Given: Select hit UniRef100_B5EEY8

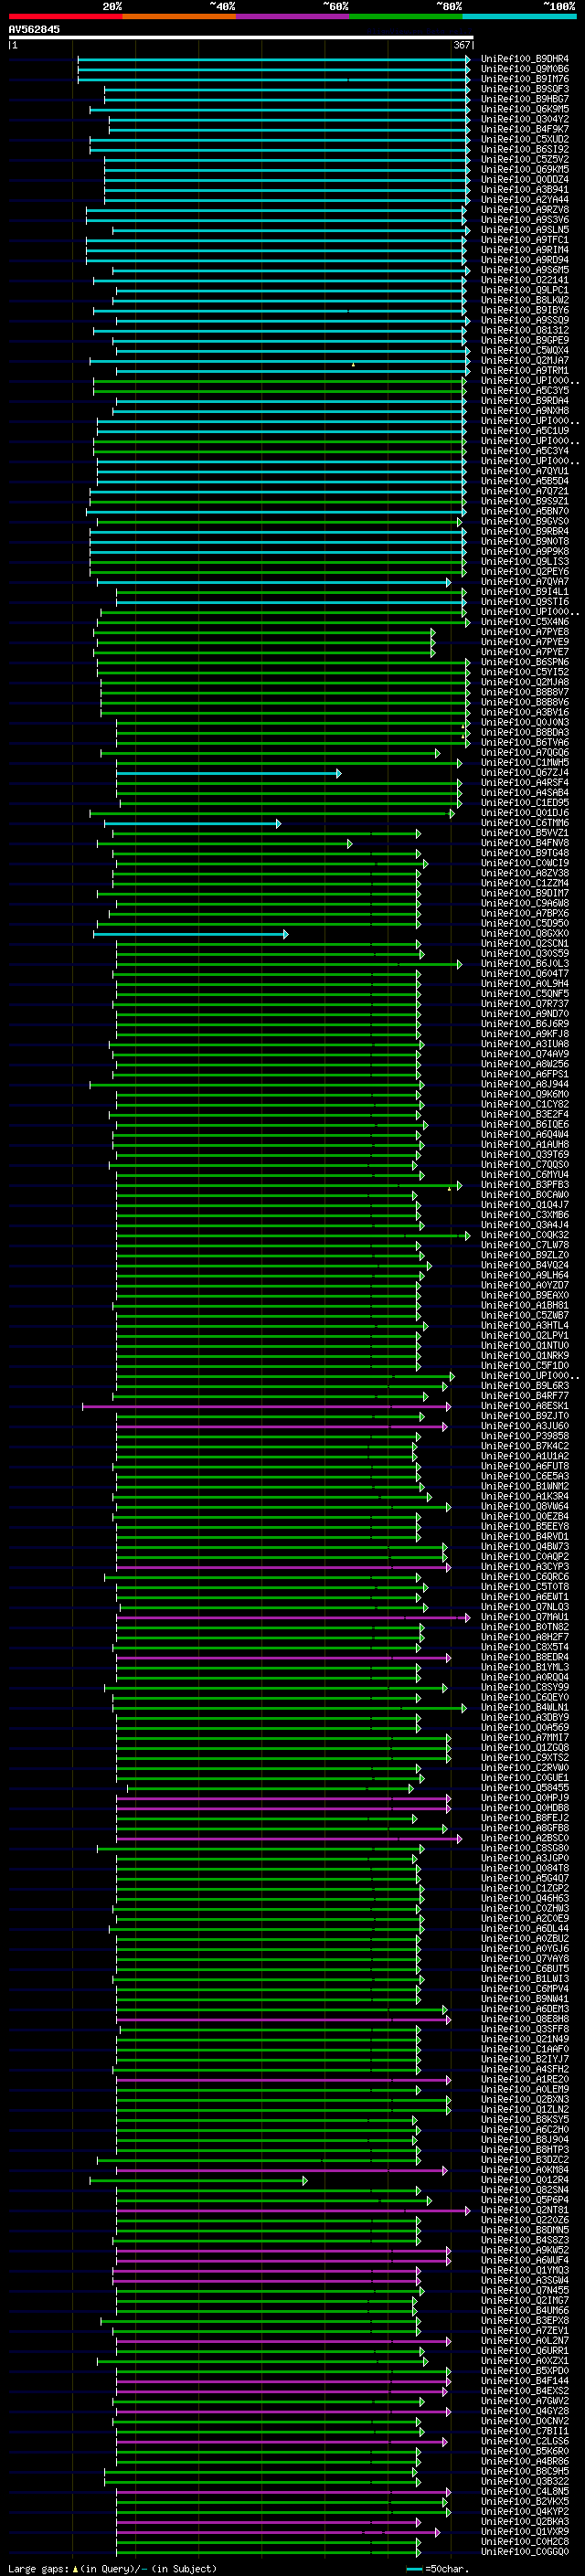Looking at the screenshot, I should click(524, 1526).
